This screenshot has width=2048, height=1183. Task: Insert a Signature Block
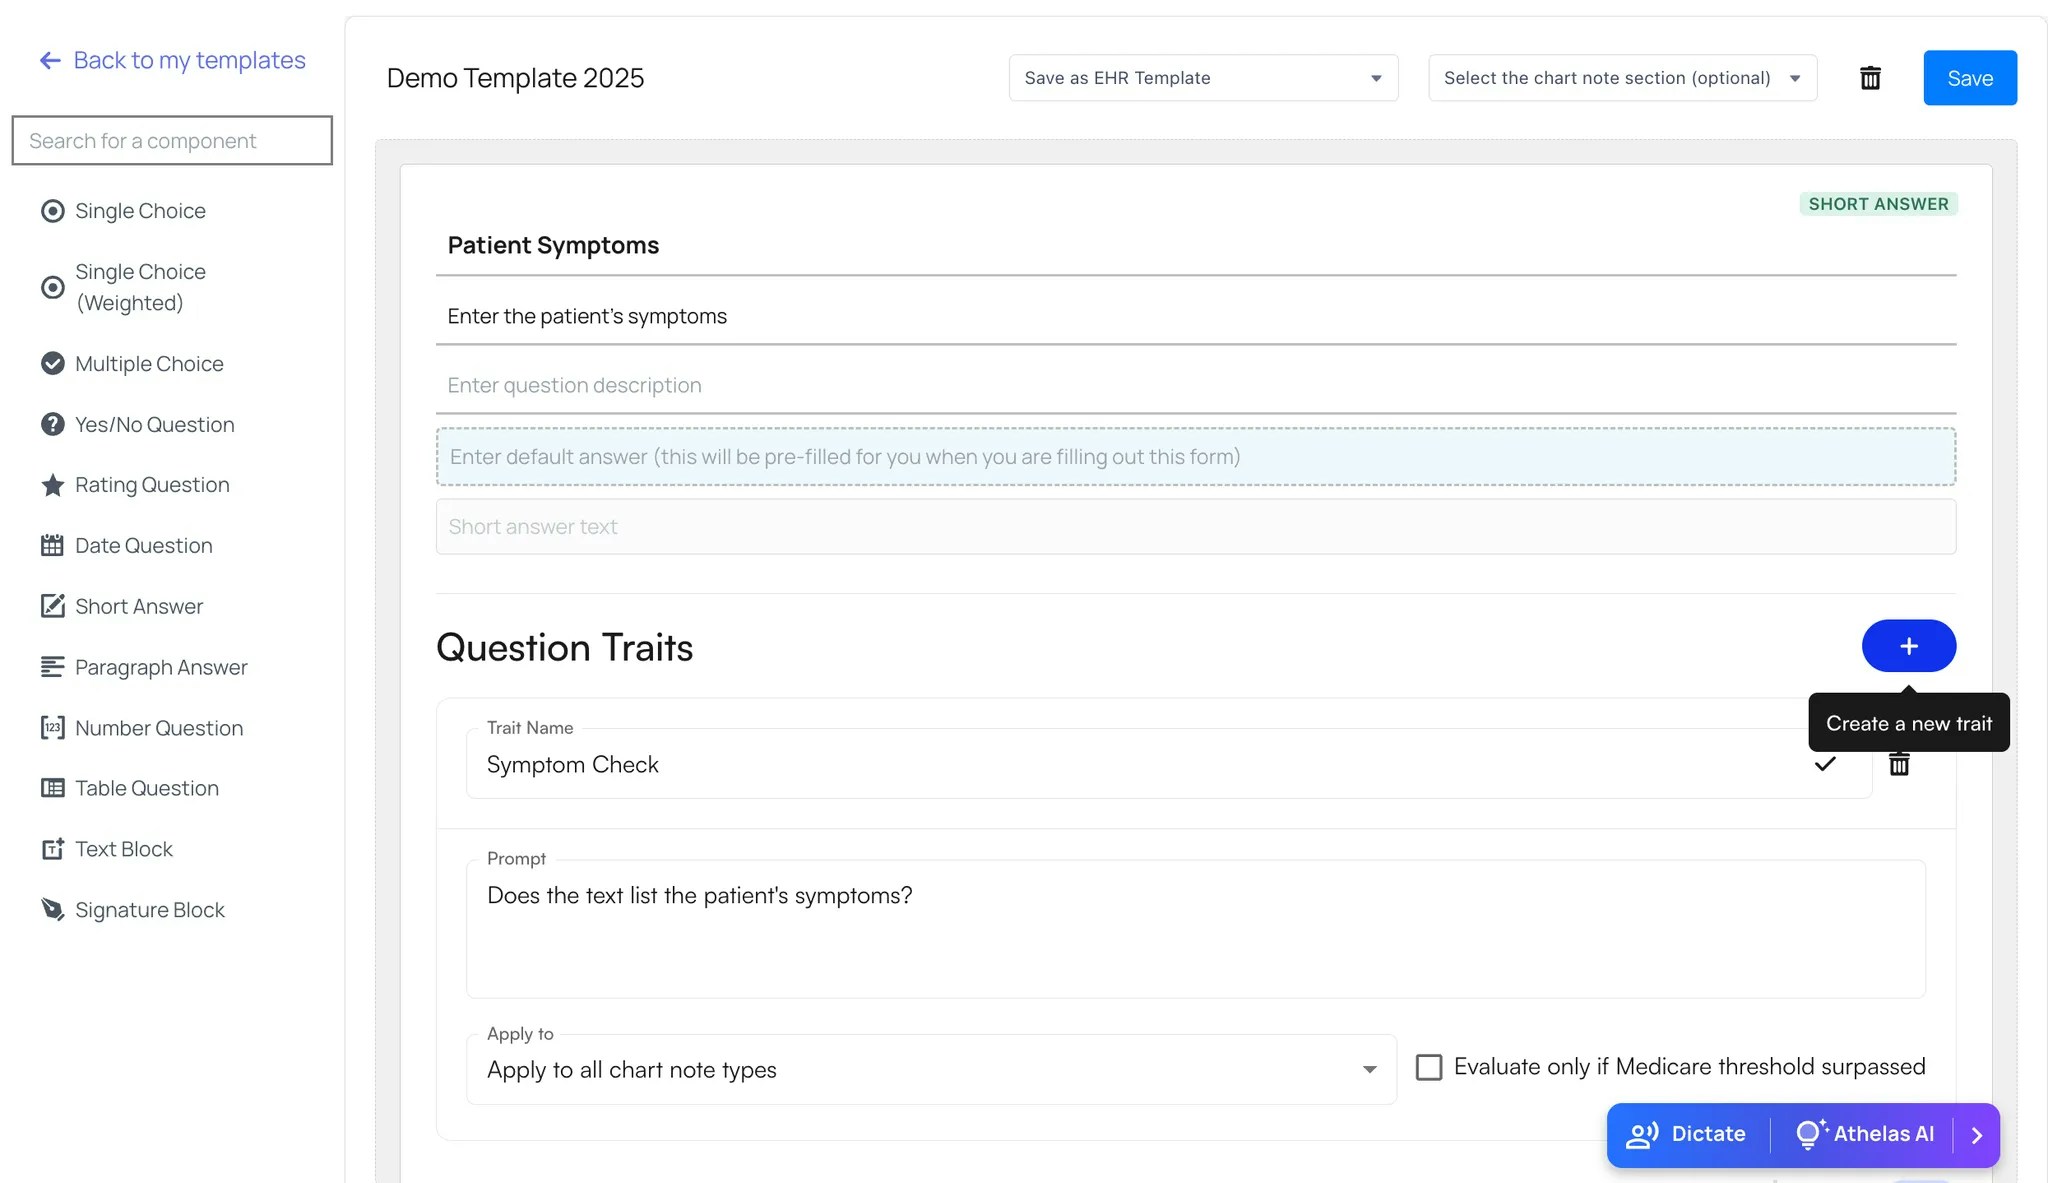coord(149,909)
